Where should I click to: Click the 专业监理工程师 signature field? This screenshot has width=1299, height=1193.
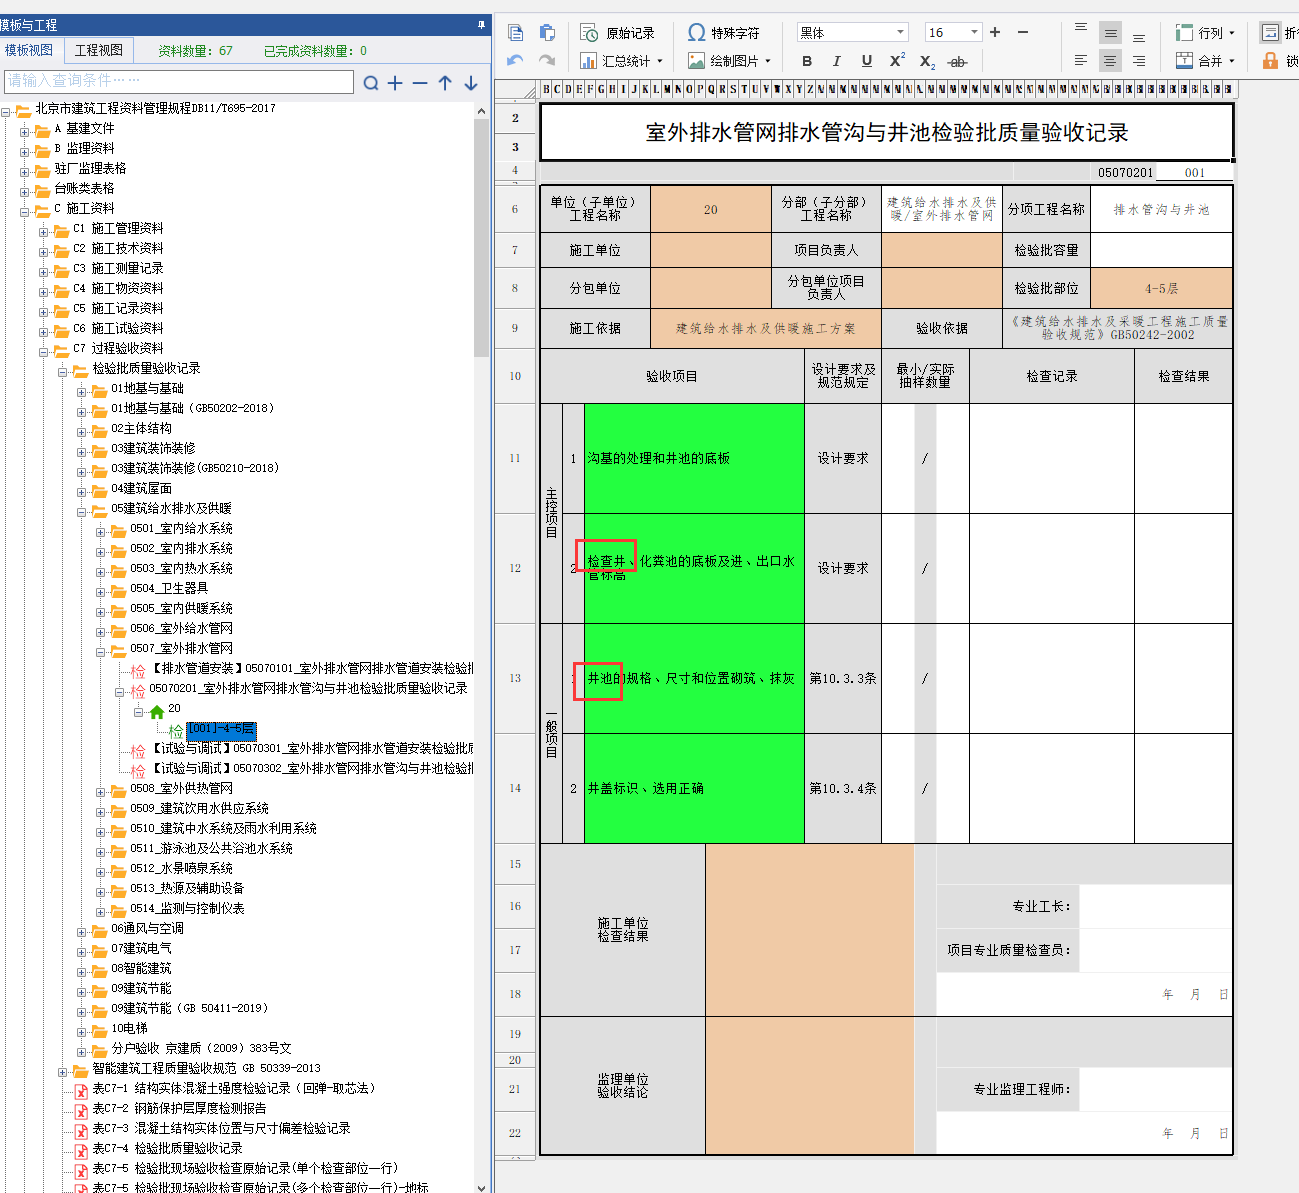[x=1155, y=1089]
